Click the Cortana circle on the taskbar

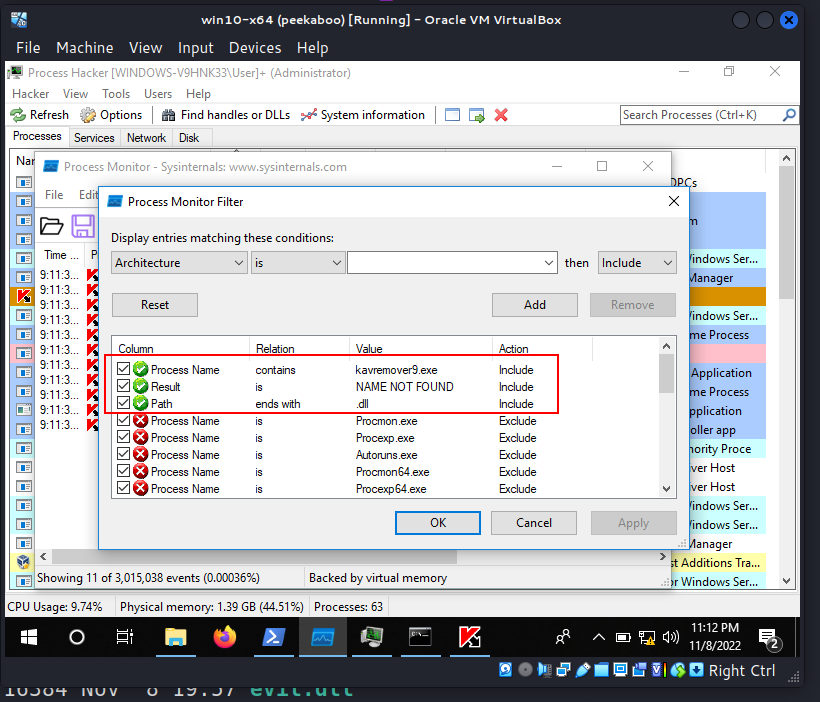click(77, 637)
